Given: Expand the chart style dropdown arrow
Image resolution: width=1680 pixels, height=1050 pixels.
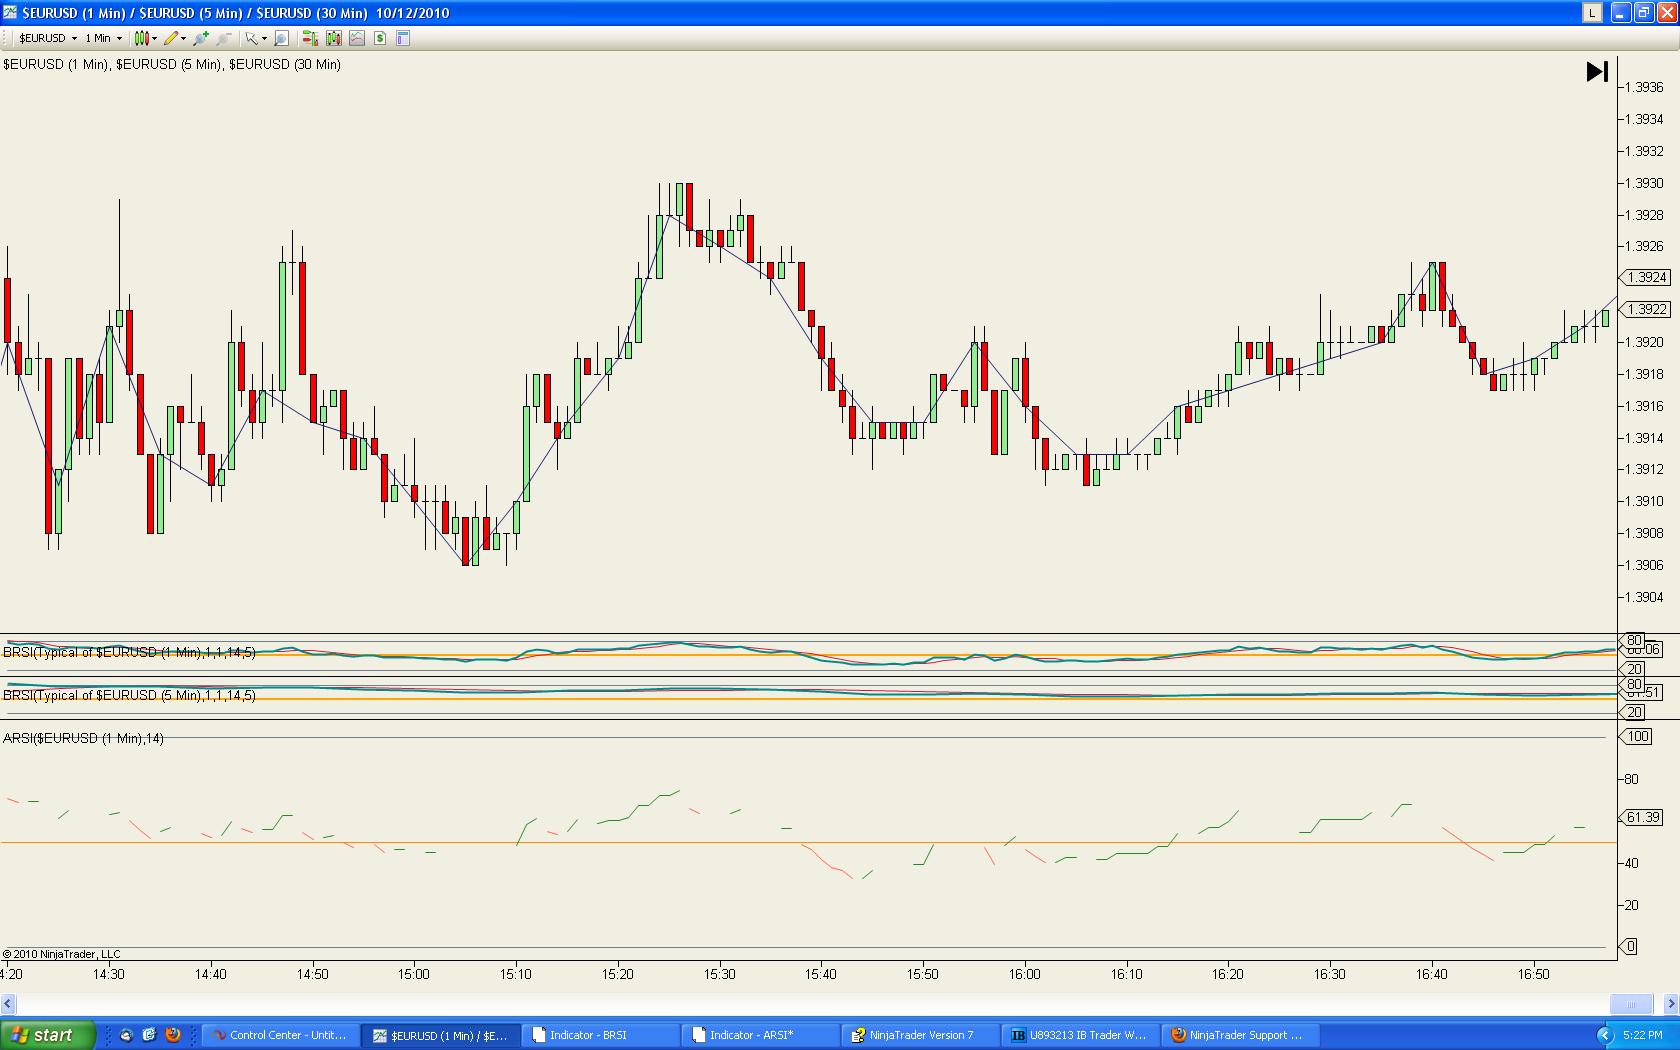Looking at the screenshot, I should pos(154,38).
